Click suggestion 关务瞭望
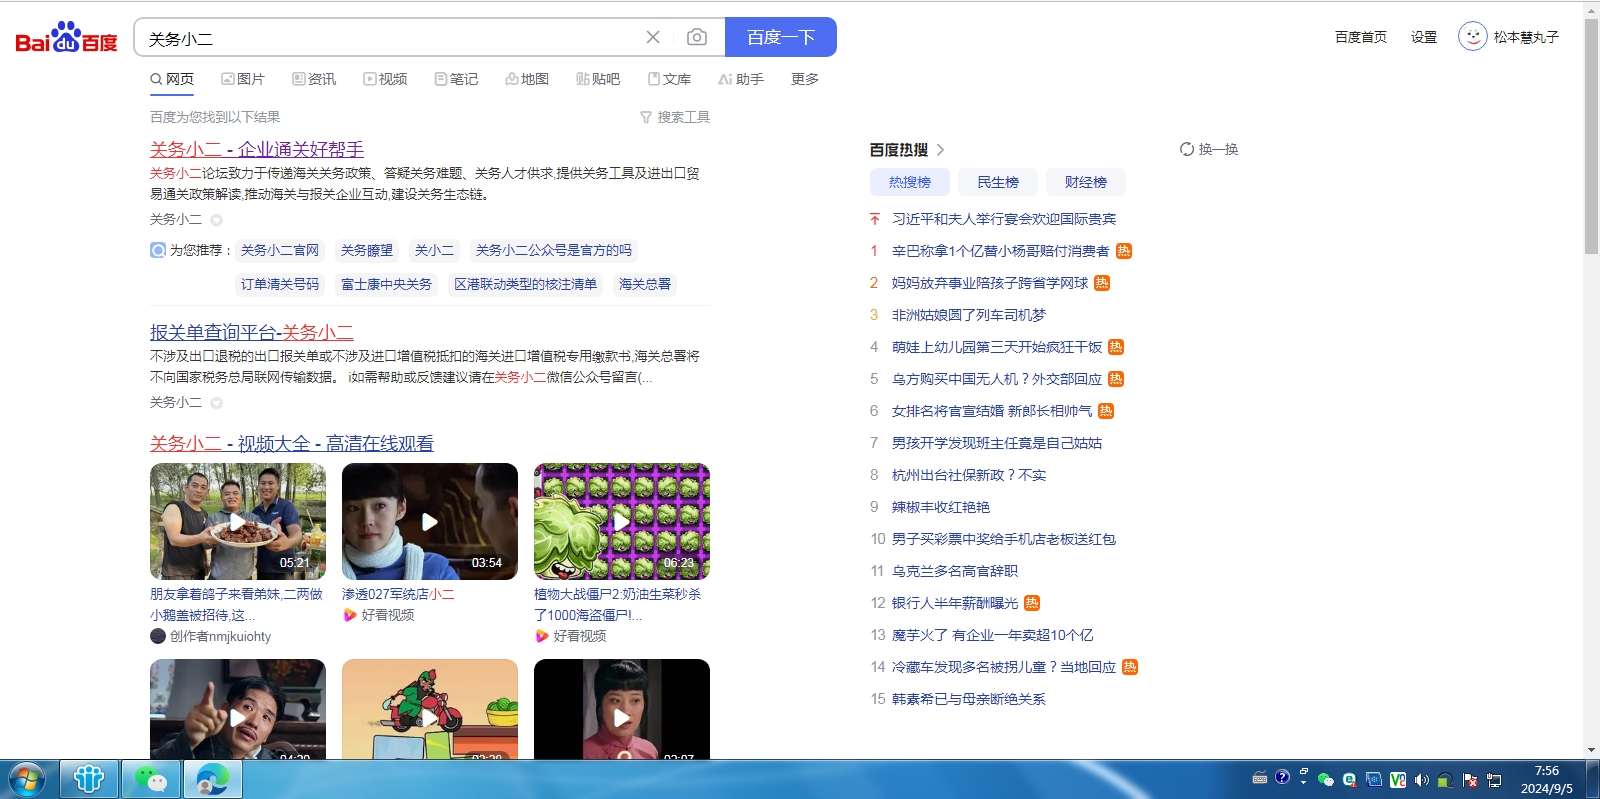This screenshot has width=1600, height=799. [367, 250]
